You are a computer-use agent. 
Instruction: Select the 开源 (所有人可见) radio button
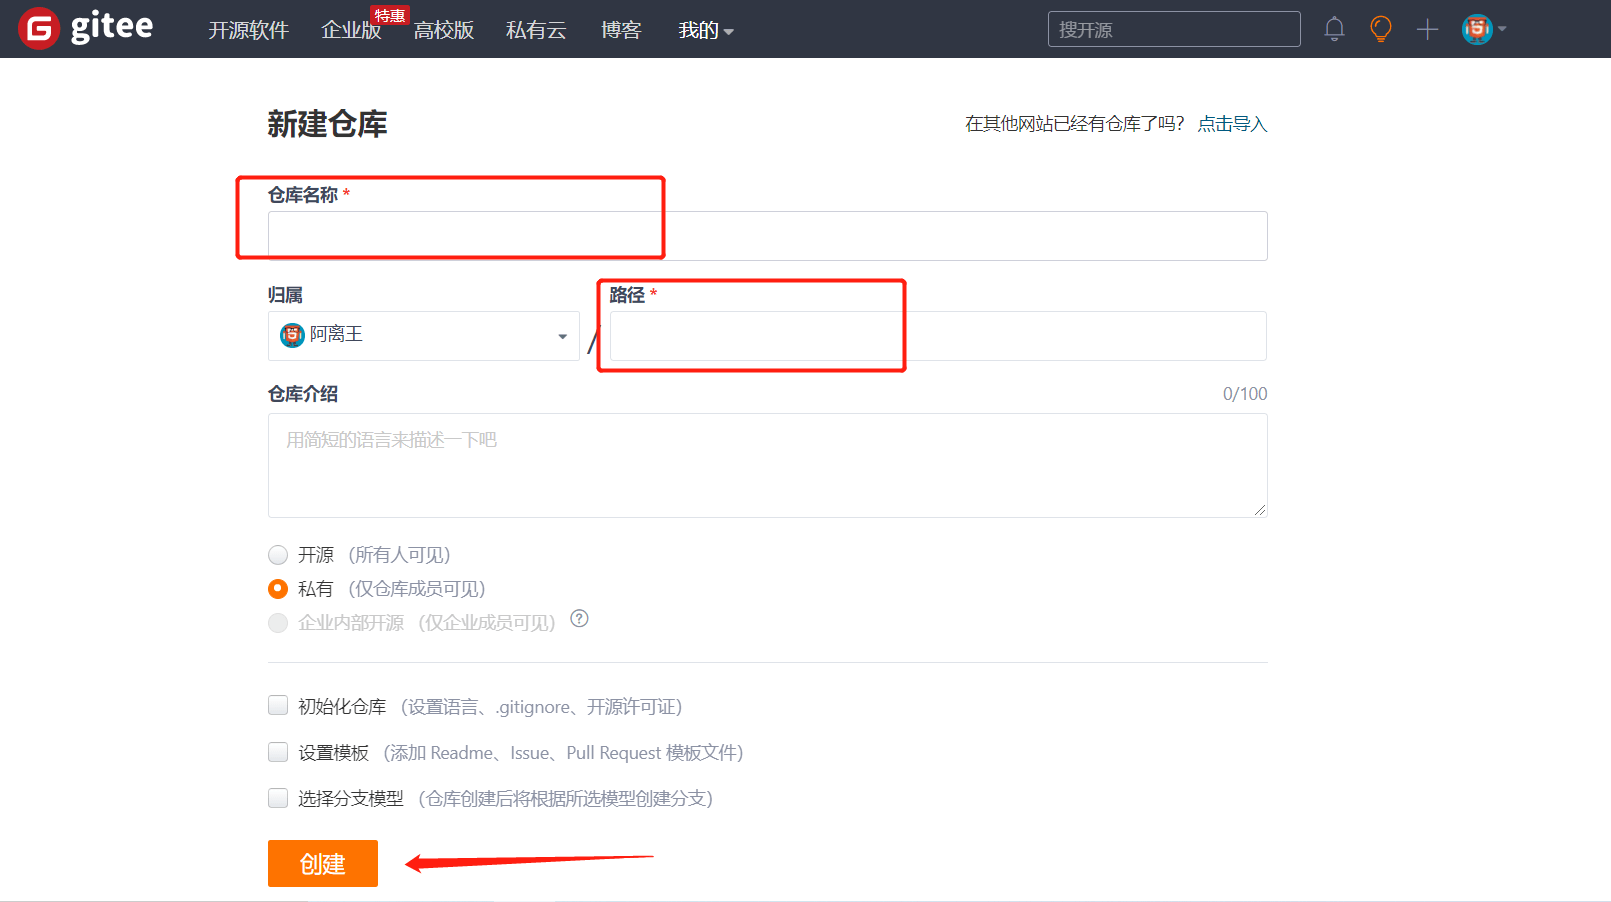pos(278,555)
